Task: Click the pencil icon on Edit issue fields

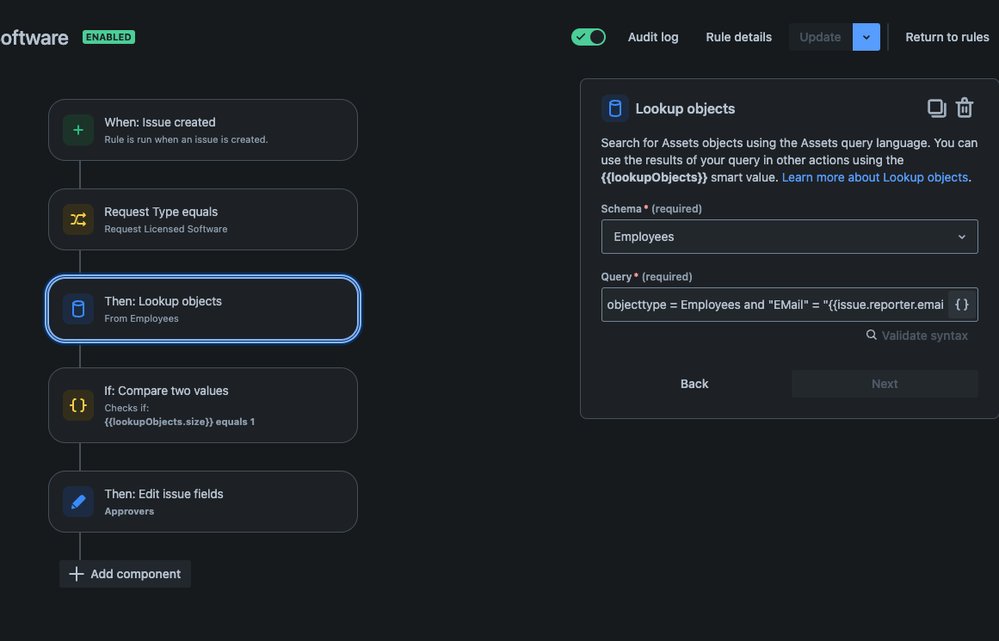Action: tap(78, 502)
